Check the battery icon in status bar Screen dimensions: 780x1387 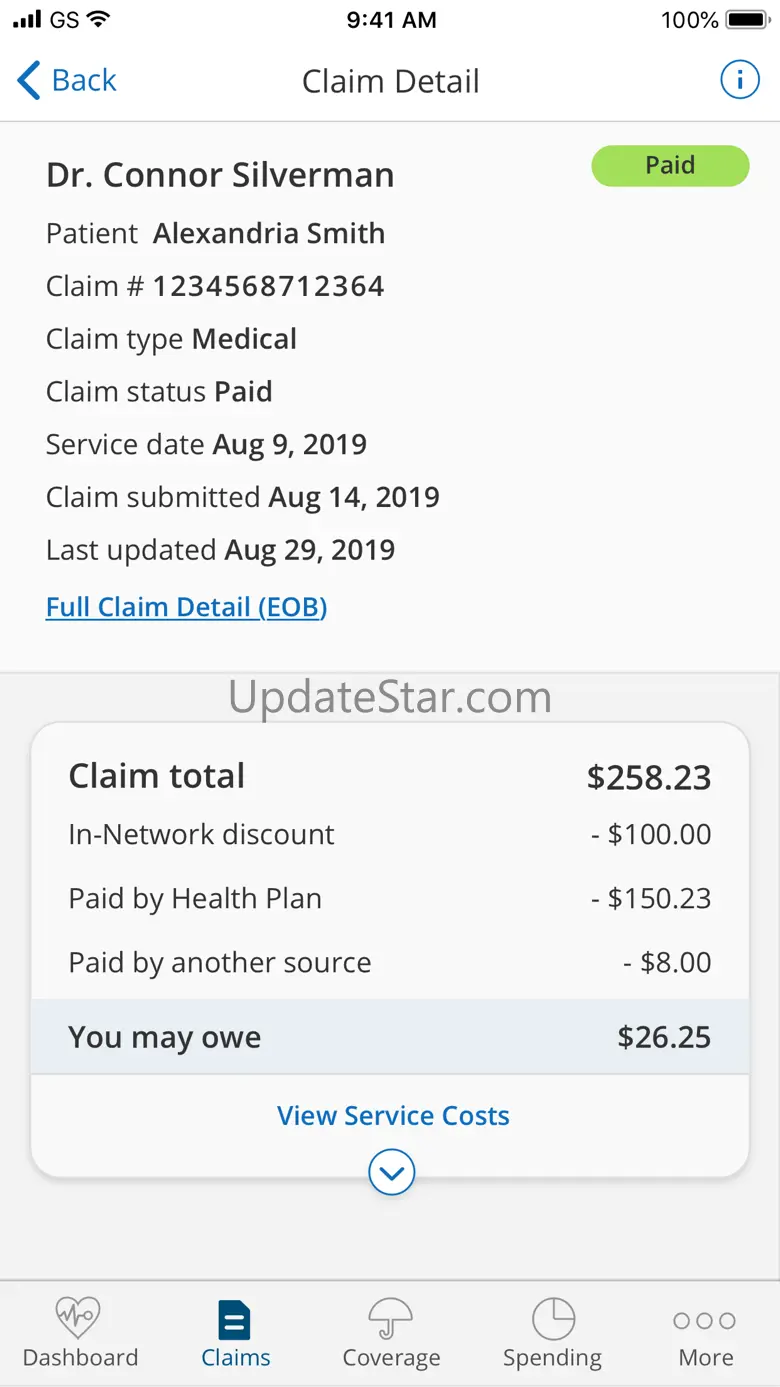click(747, 20)
